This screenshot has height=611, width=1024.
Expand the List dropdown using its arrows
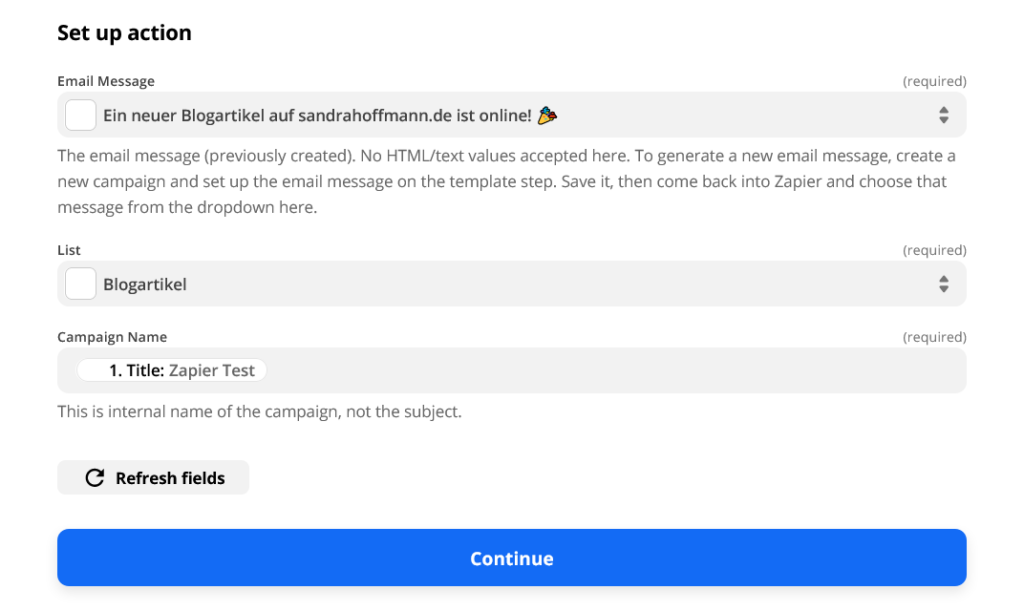pos(943,284)
